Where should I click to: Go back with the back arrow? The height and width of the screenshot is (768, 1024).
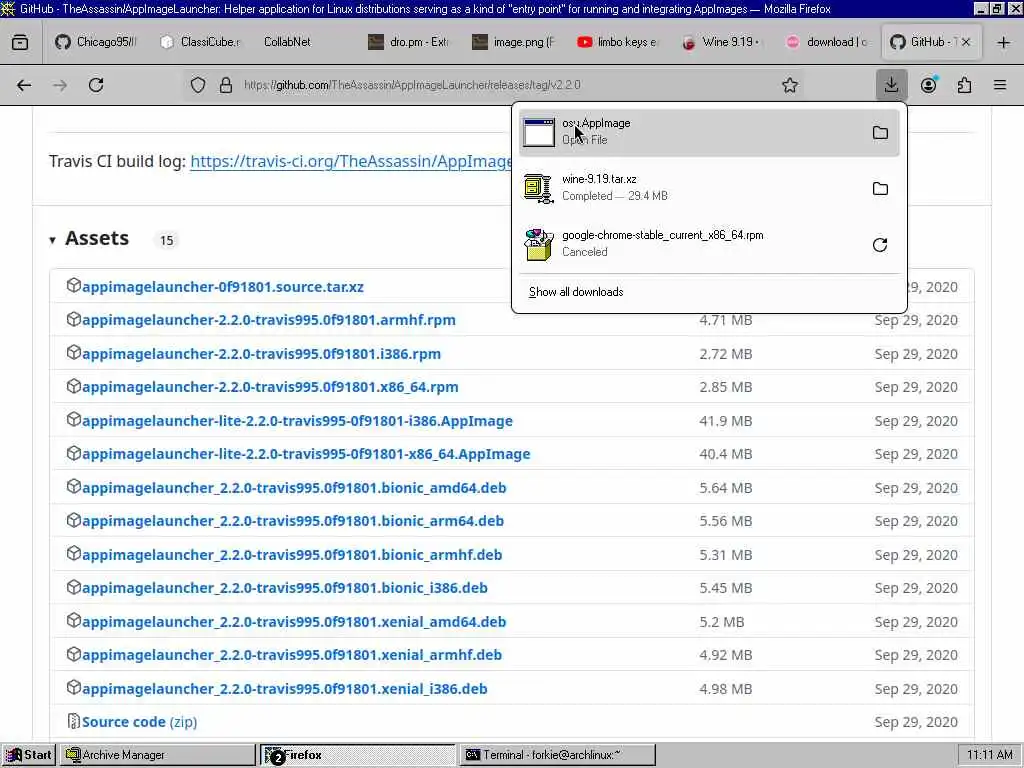pos(24,85)
